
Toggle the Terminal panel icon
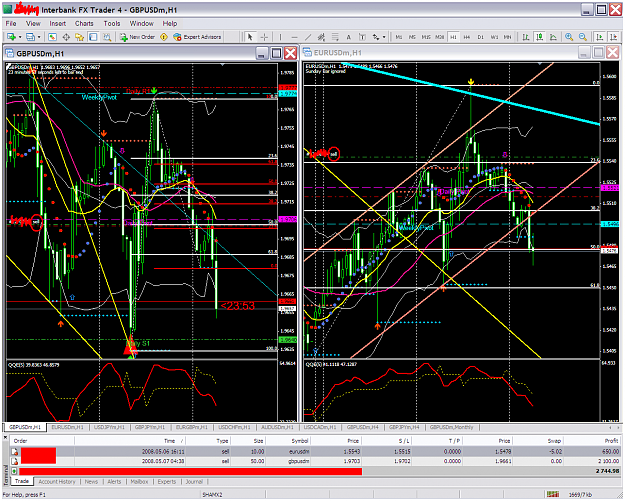click(93, 37)
